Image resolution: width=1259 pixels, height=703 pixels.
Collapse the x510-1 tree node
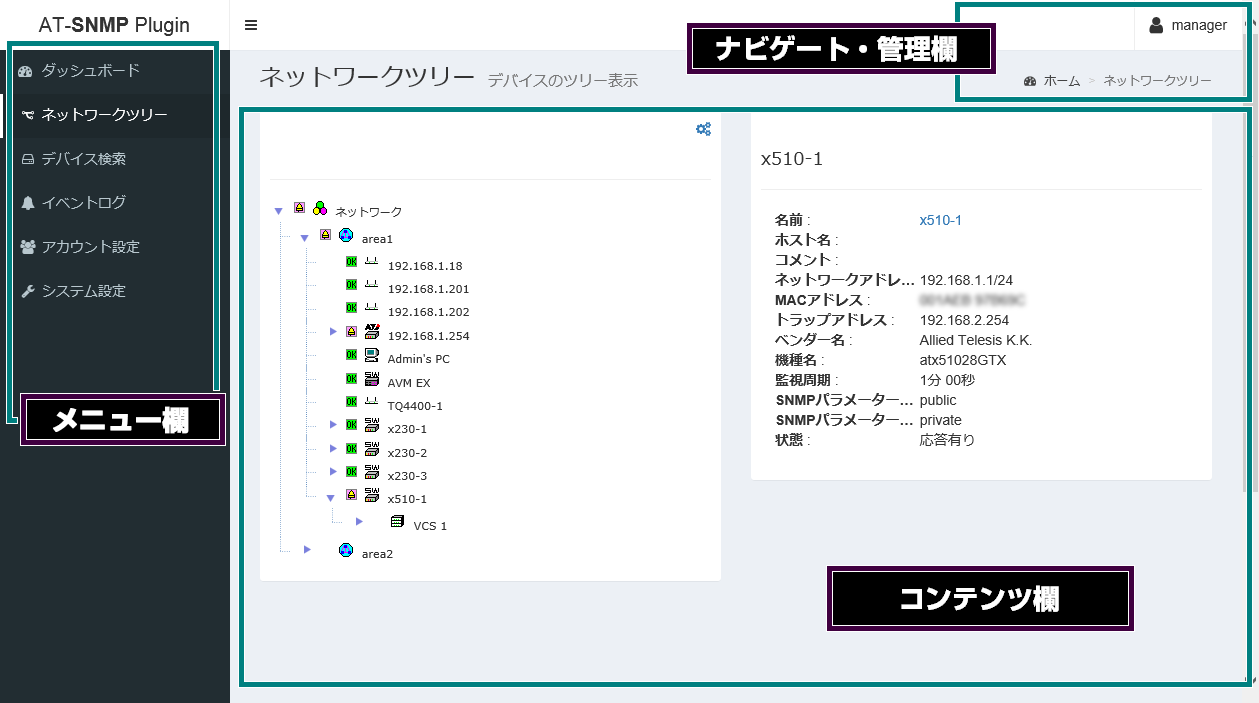[330, 497]
